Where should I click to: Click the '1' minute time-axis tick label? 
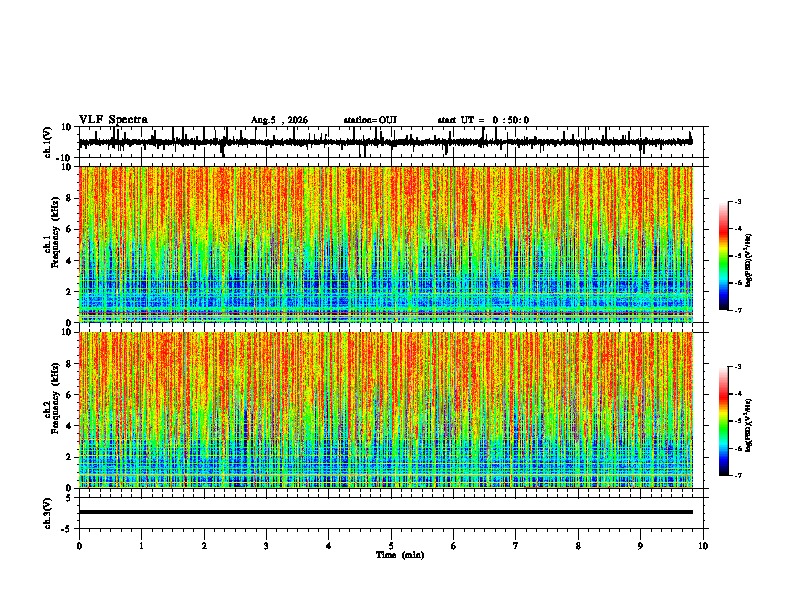tap(141, 546)
